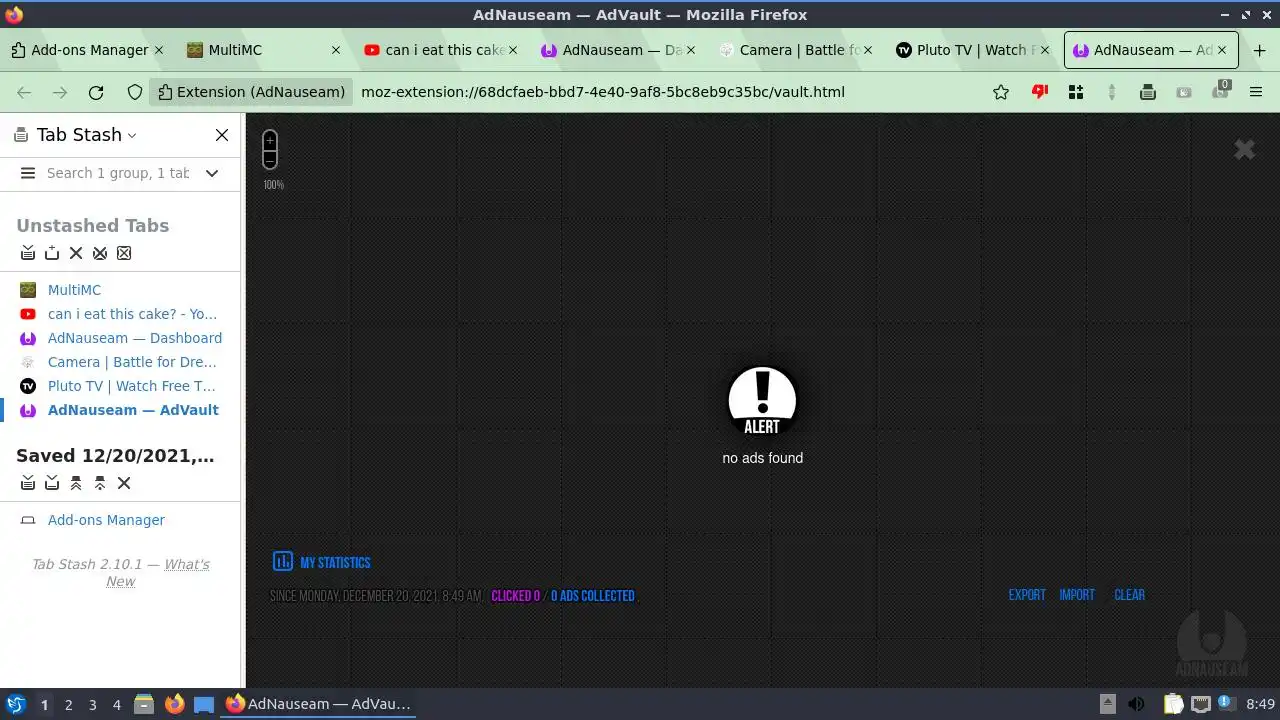Click the What's New link
This screenshot has height=720, width=1280.
coord(159,573)
